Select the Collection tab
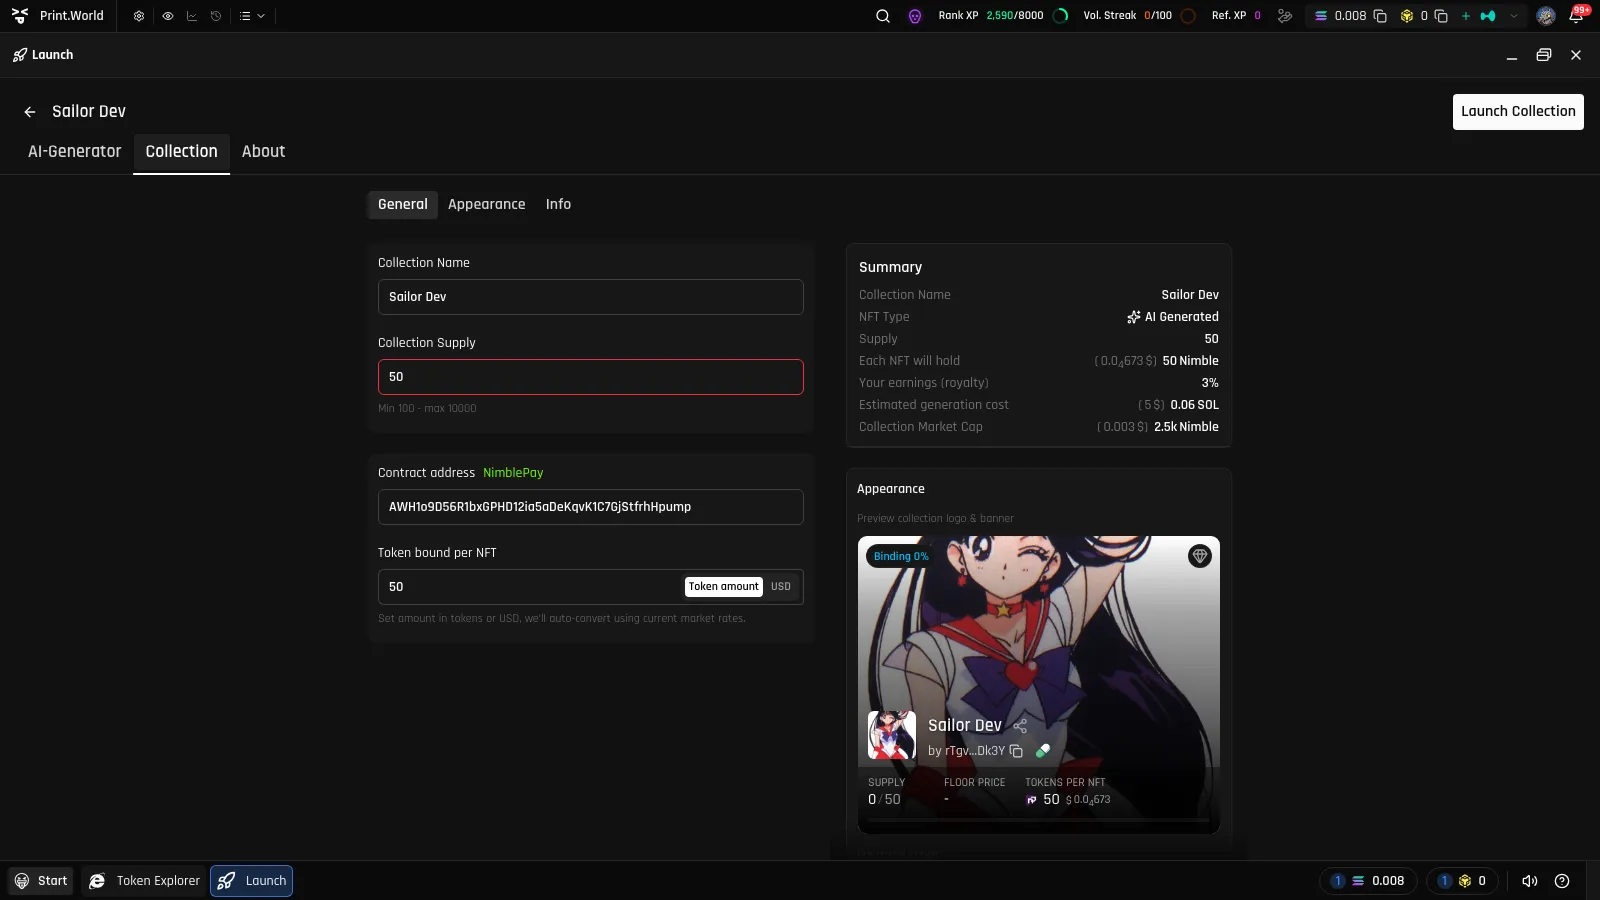The image size is (1600, 900). point(182,152)
